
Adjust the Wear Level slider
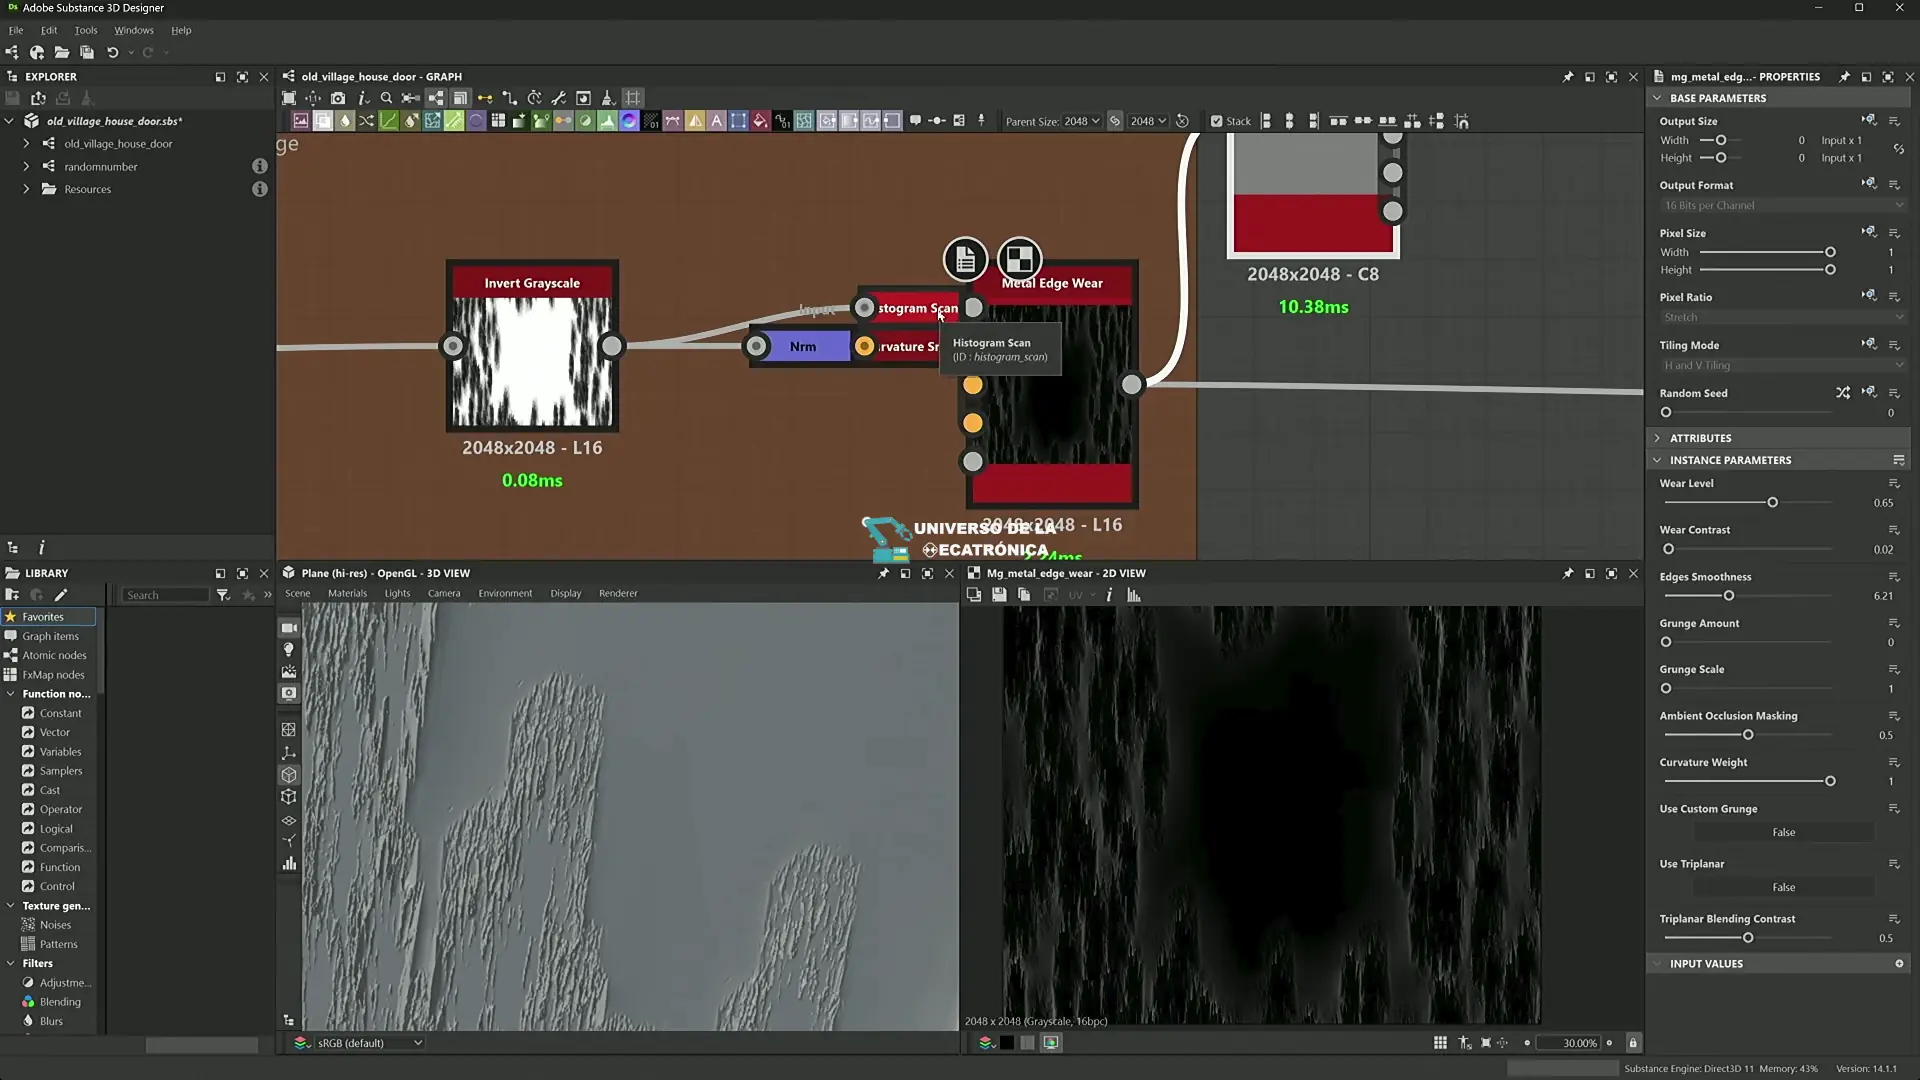tap(1772, 503)
